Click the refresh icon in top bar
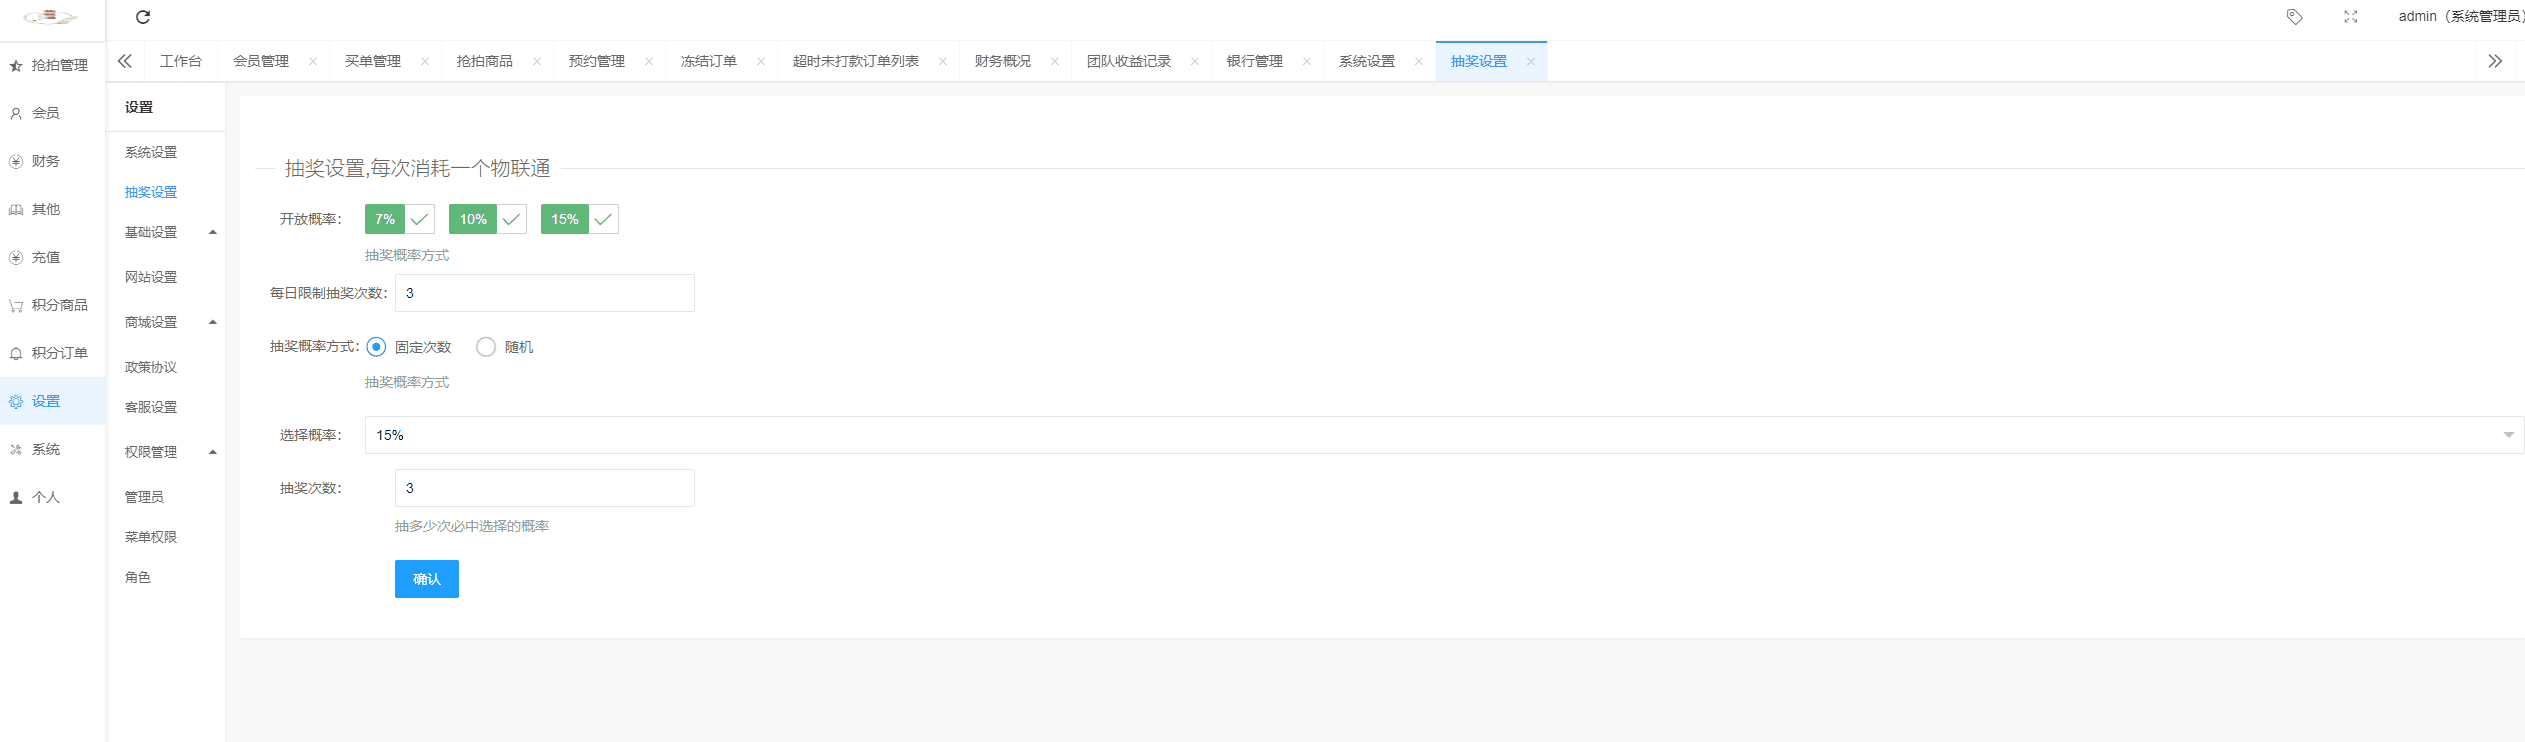This screenshot has width=2525, height=742. pyautogui.click(x=143, y=17)
